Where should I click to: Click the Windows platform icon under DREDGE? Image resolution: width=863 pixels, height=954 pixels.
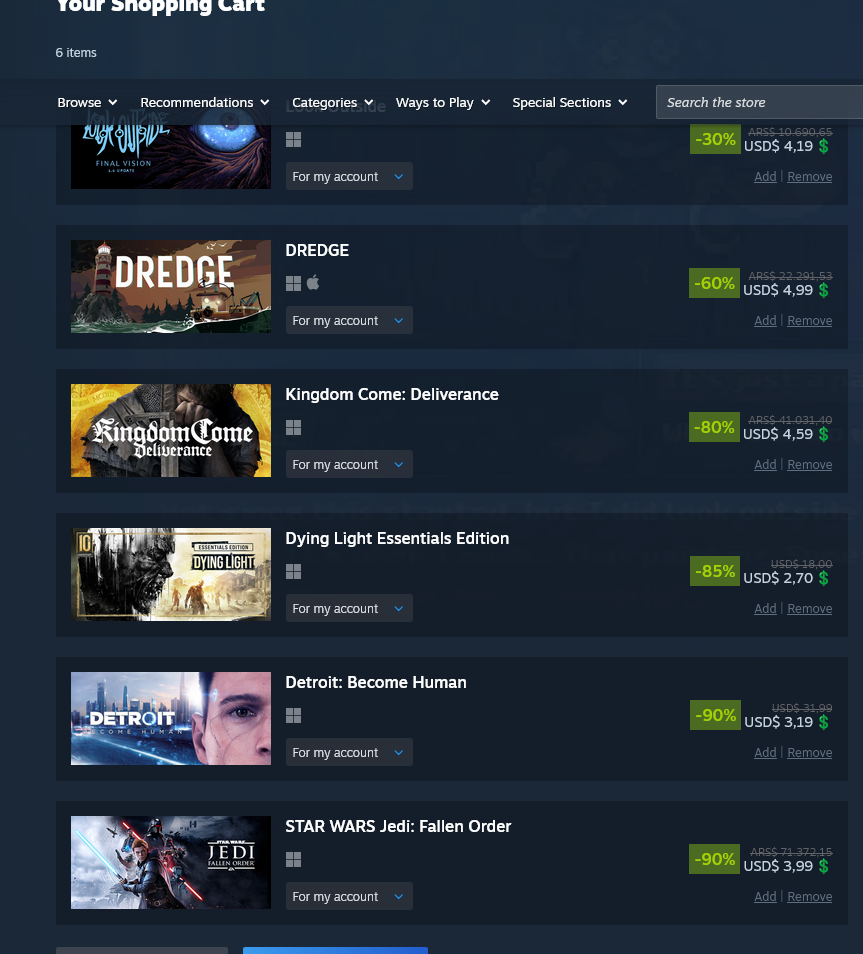293,284
